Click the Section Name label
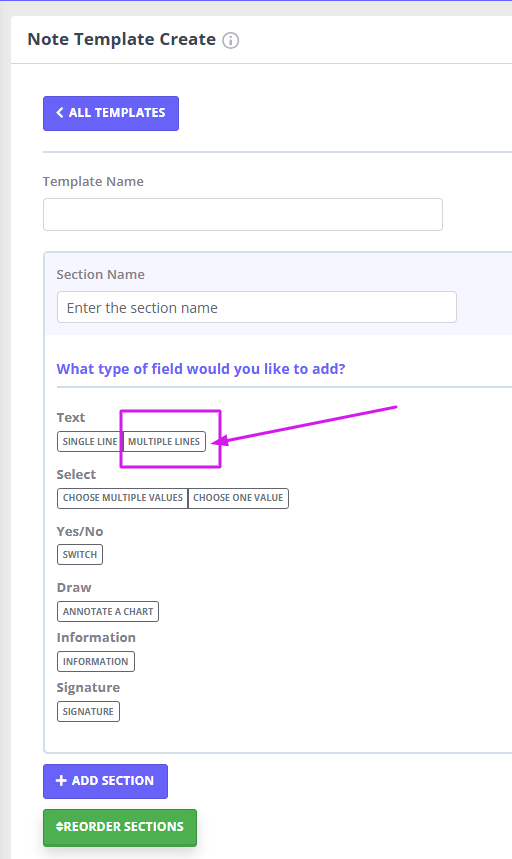Screen dimensions: 512x859 (101, 274)
